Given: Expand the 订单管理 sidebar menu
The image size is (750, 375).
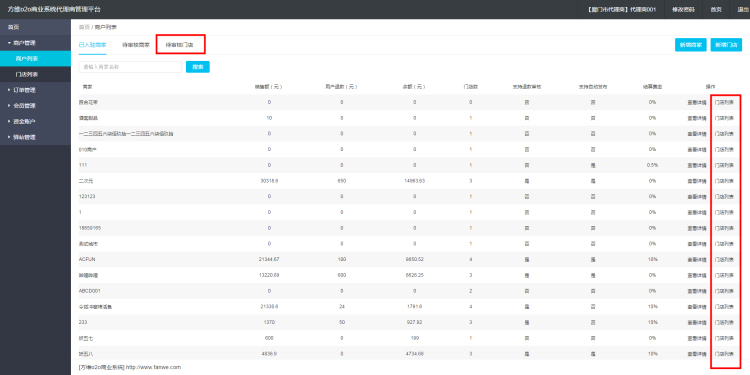Looking at the screenshot, I should [x=35, y=90].
